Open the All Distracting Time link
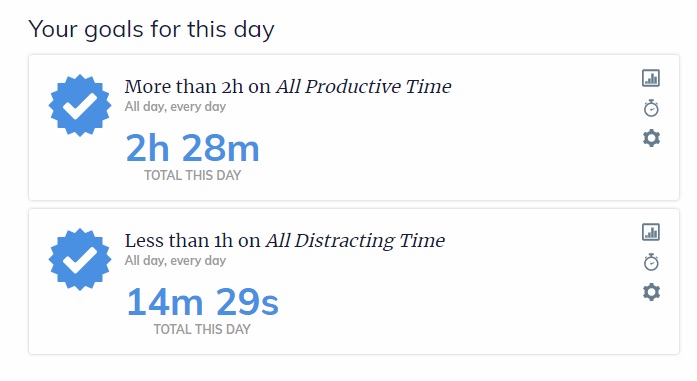The width and height of the screenshot is (697, 381). tap(355, 241)
